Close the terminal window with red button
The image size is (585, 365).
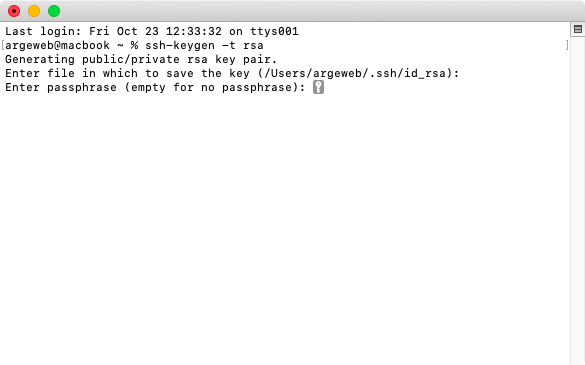pyautogui.click(x=14, y=11)
